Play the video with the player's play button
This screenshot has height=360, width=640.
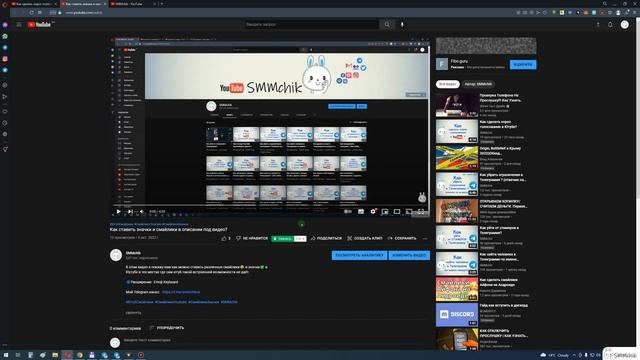point(118,211)
